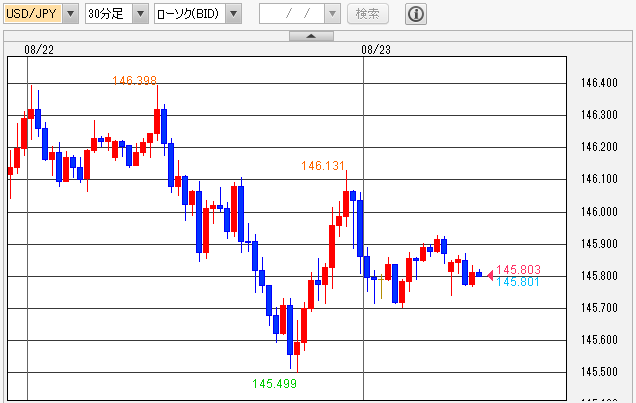Viewport: 636px width, 403px height.
Task: Click the 145.600 axis value
Action: point(599,340)
